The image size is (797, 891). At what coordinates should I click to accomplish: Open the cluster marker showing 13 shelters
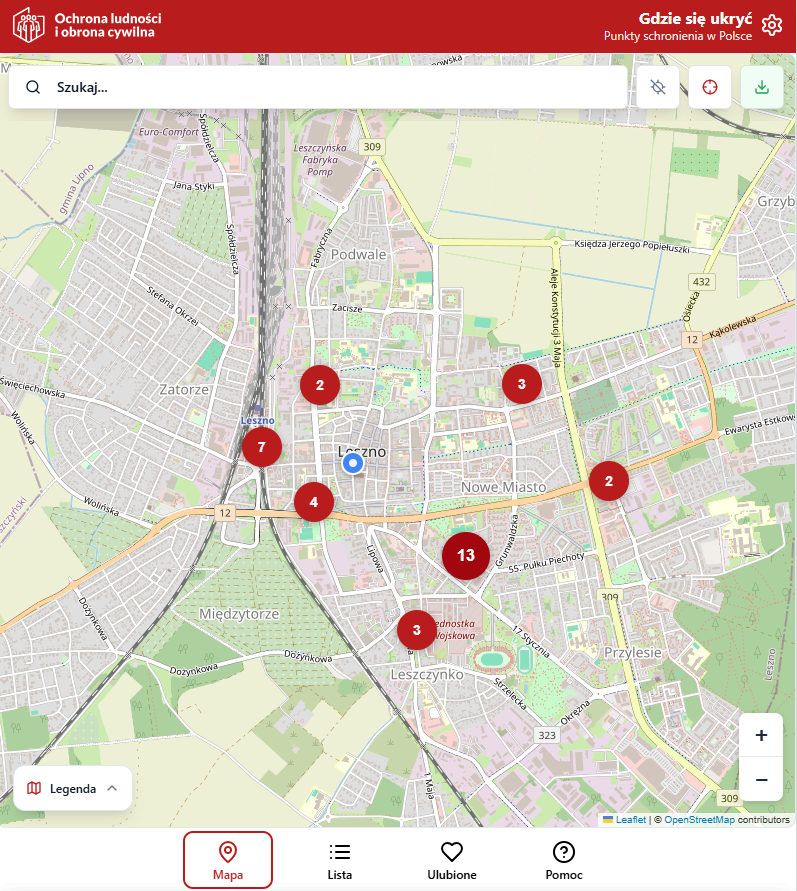tap(465, 555)
